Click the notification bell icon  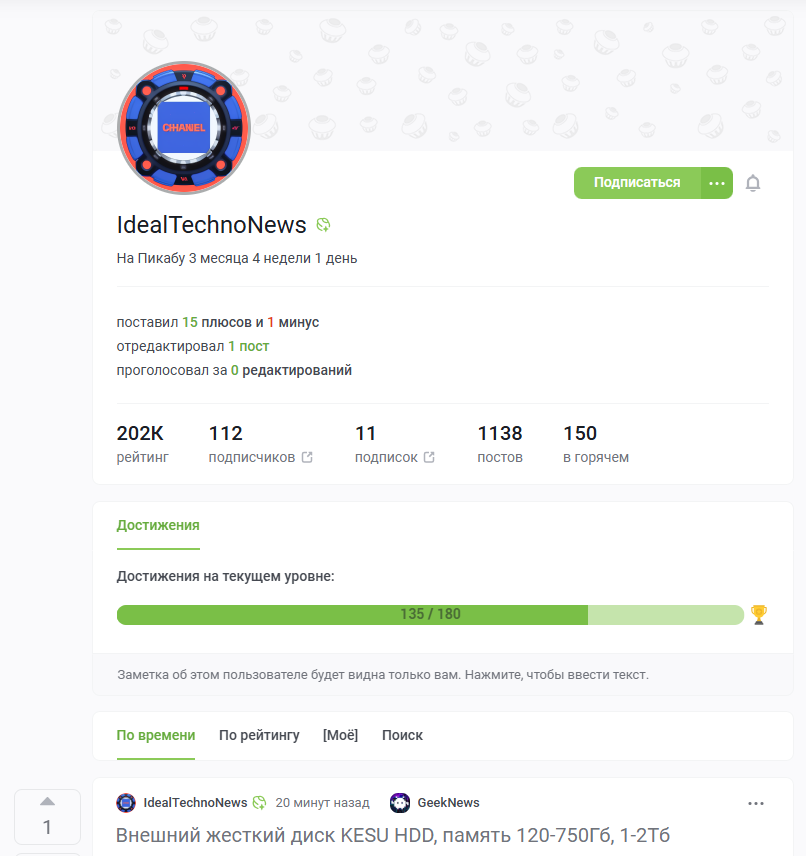tap(753, 183)
